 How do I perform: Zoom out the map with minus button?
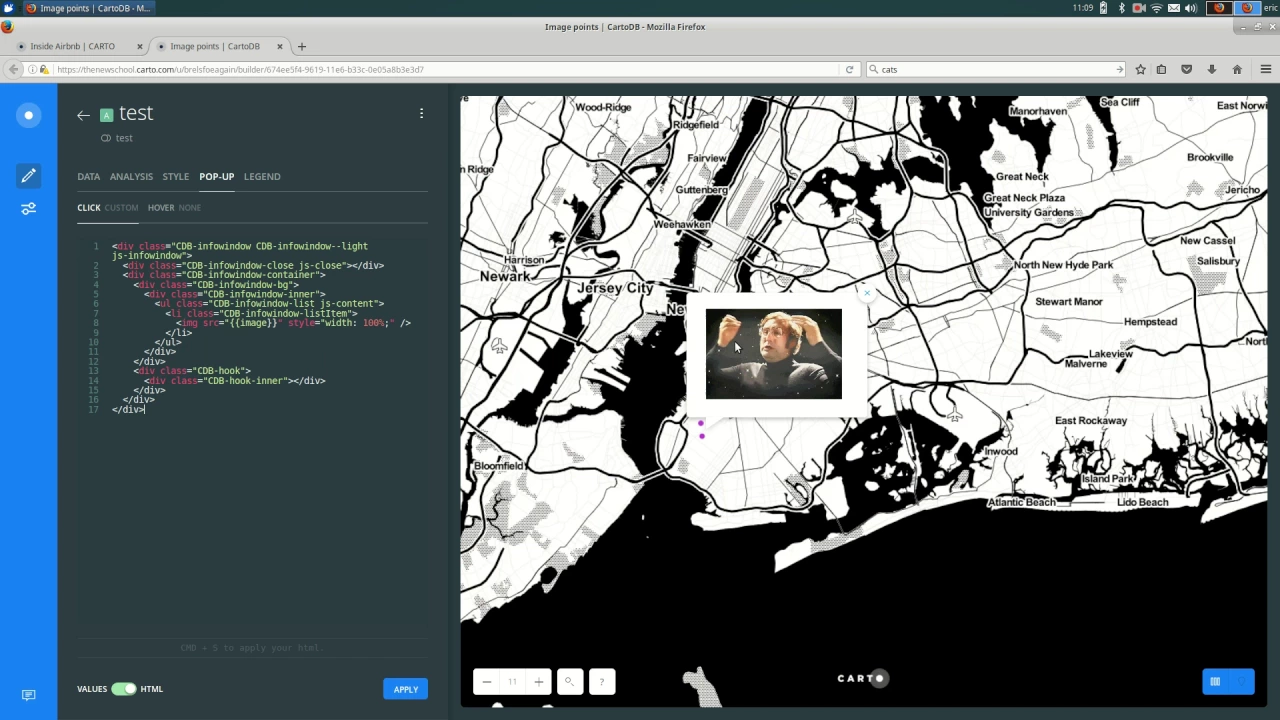(x=486, y=682)
